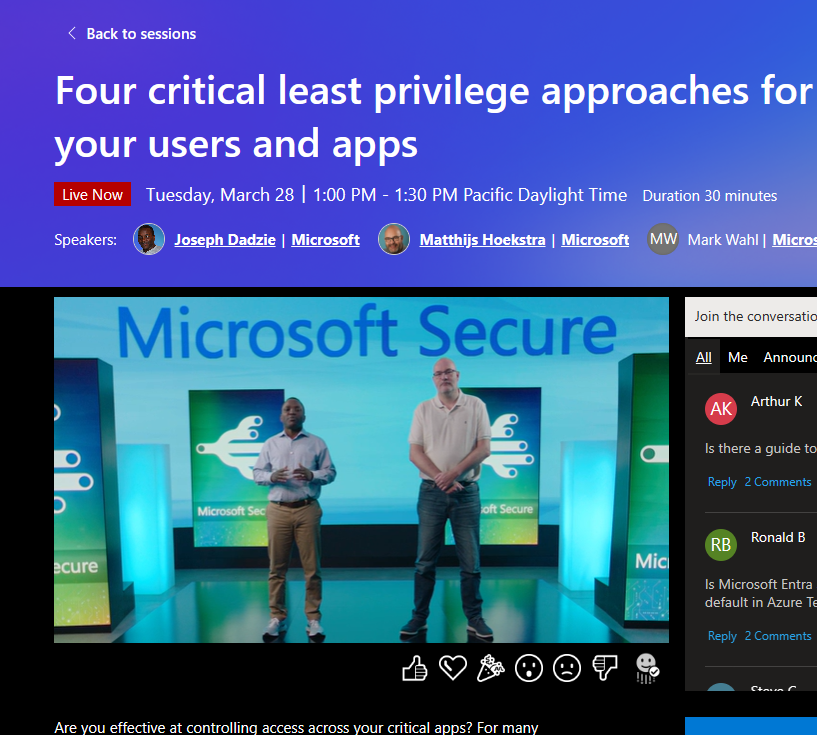Viewport: 817px width, 735px height.
Task: Open Microsoft link next to Matthijs Hoekstra
Action: click(595, 240)
